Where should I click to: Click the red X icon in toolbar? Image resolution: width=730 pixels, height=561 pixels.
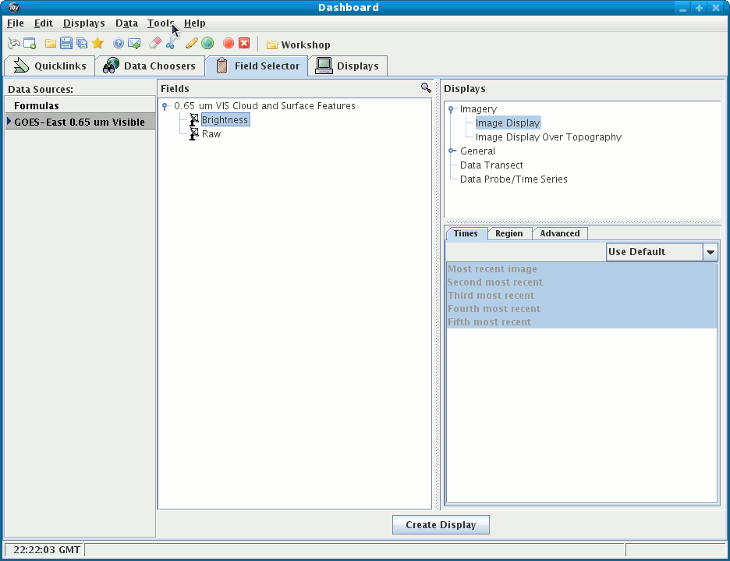pos(244,44)
